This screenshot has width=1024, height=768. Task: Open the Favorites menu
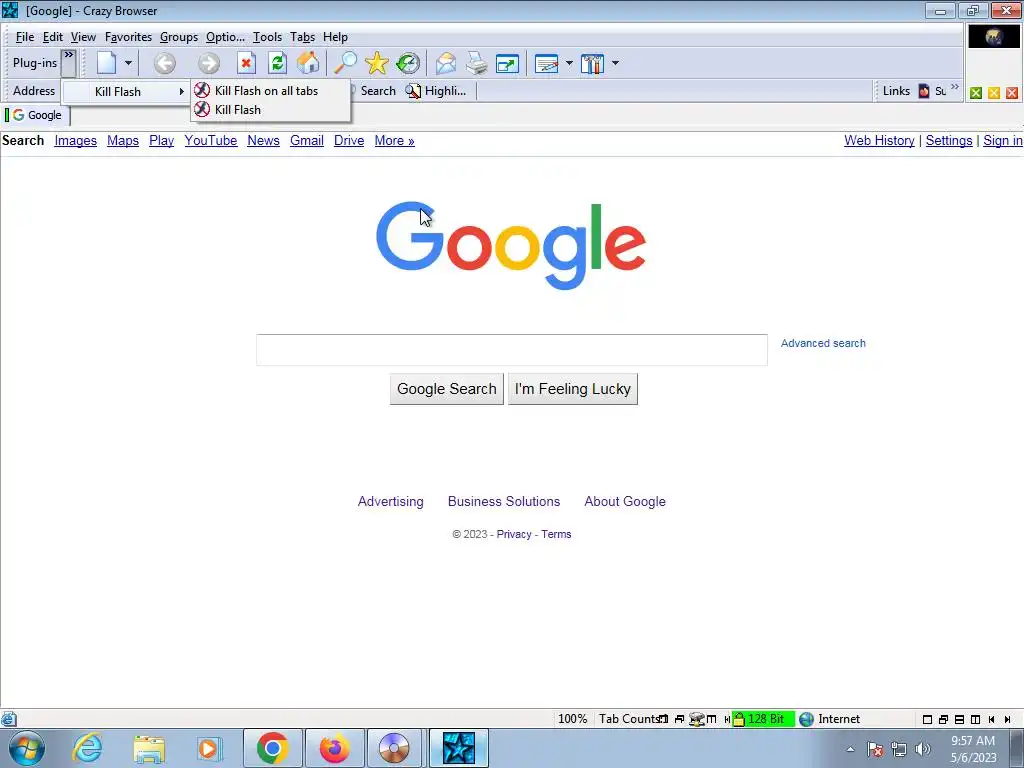(128, 37)
